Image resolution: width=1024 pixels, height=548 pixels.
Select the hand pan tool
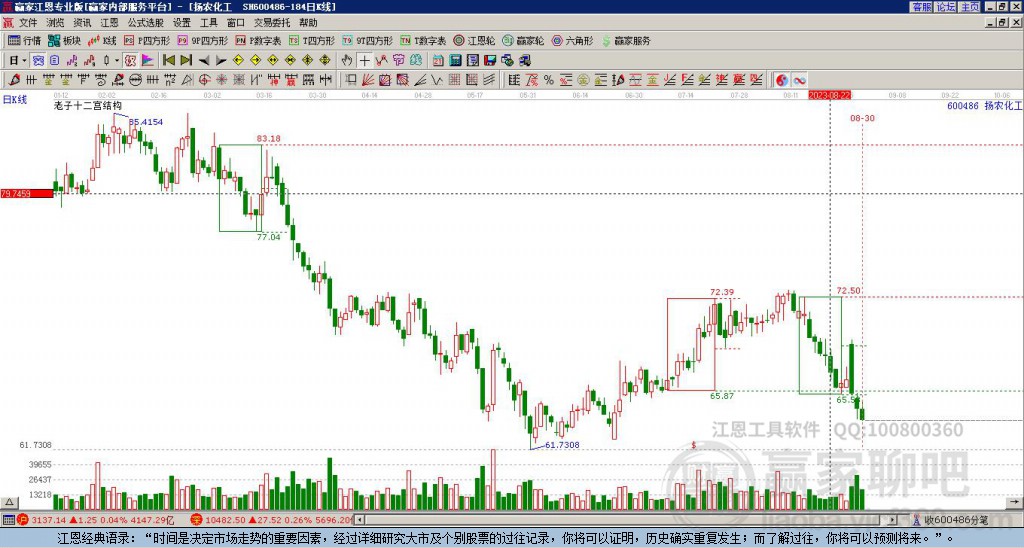(x=347, y=61)
